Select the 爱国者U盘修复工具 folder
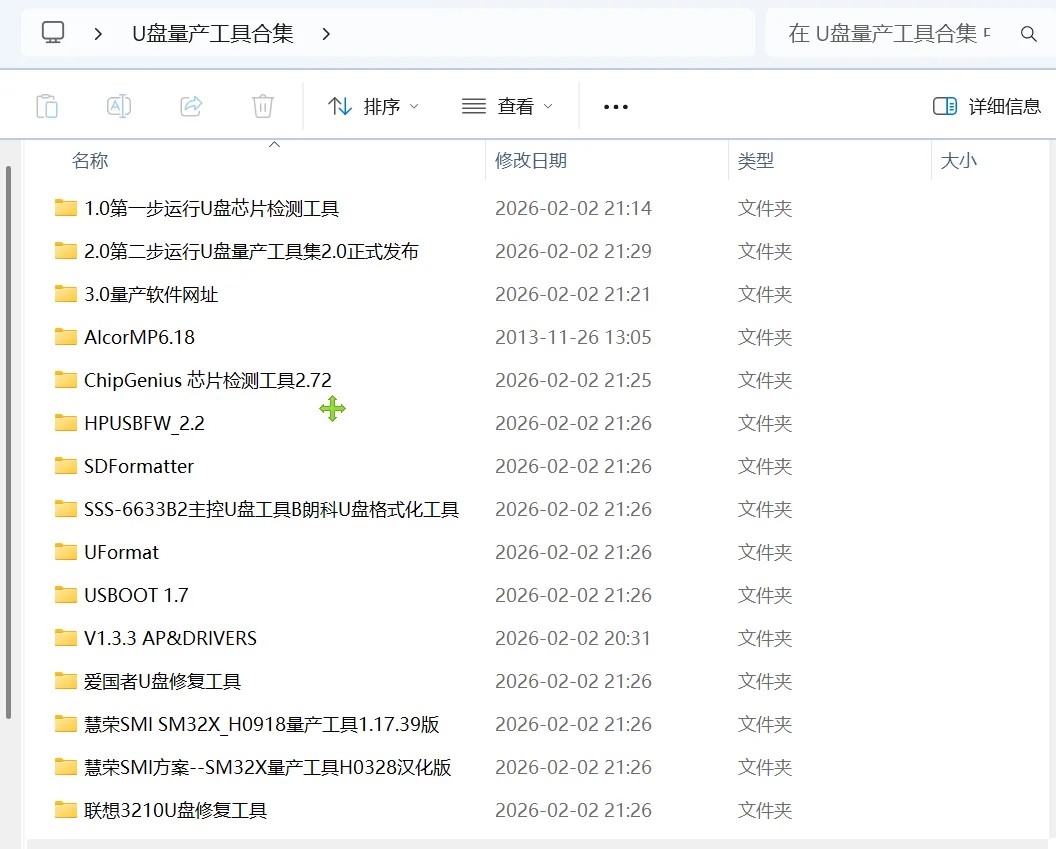This screenshot has height=849, width=1056. (162, 681)
